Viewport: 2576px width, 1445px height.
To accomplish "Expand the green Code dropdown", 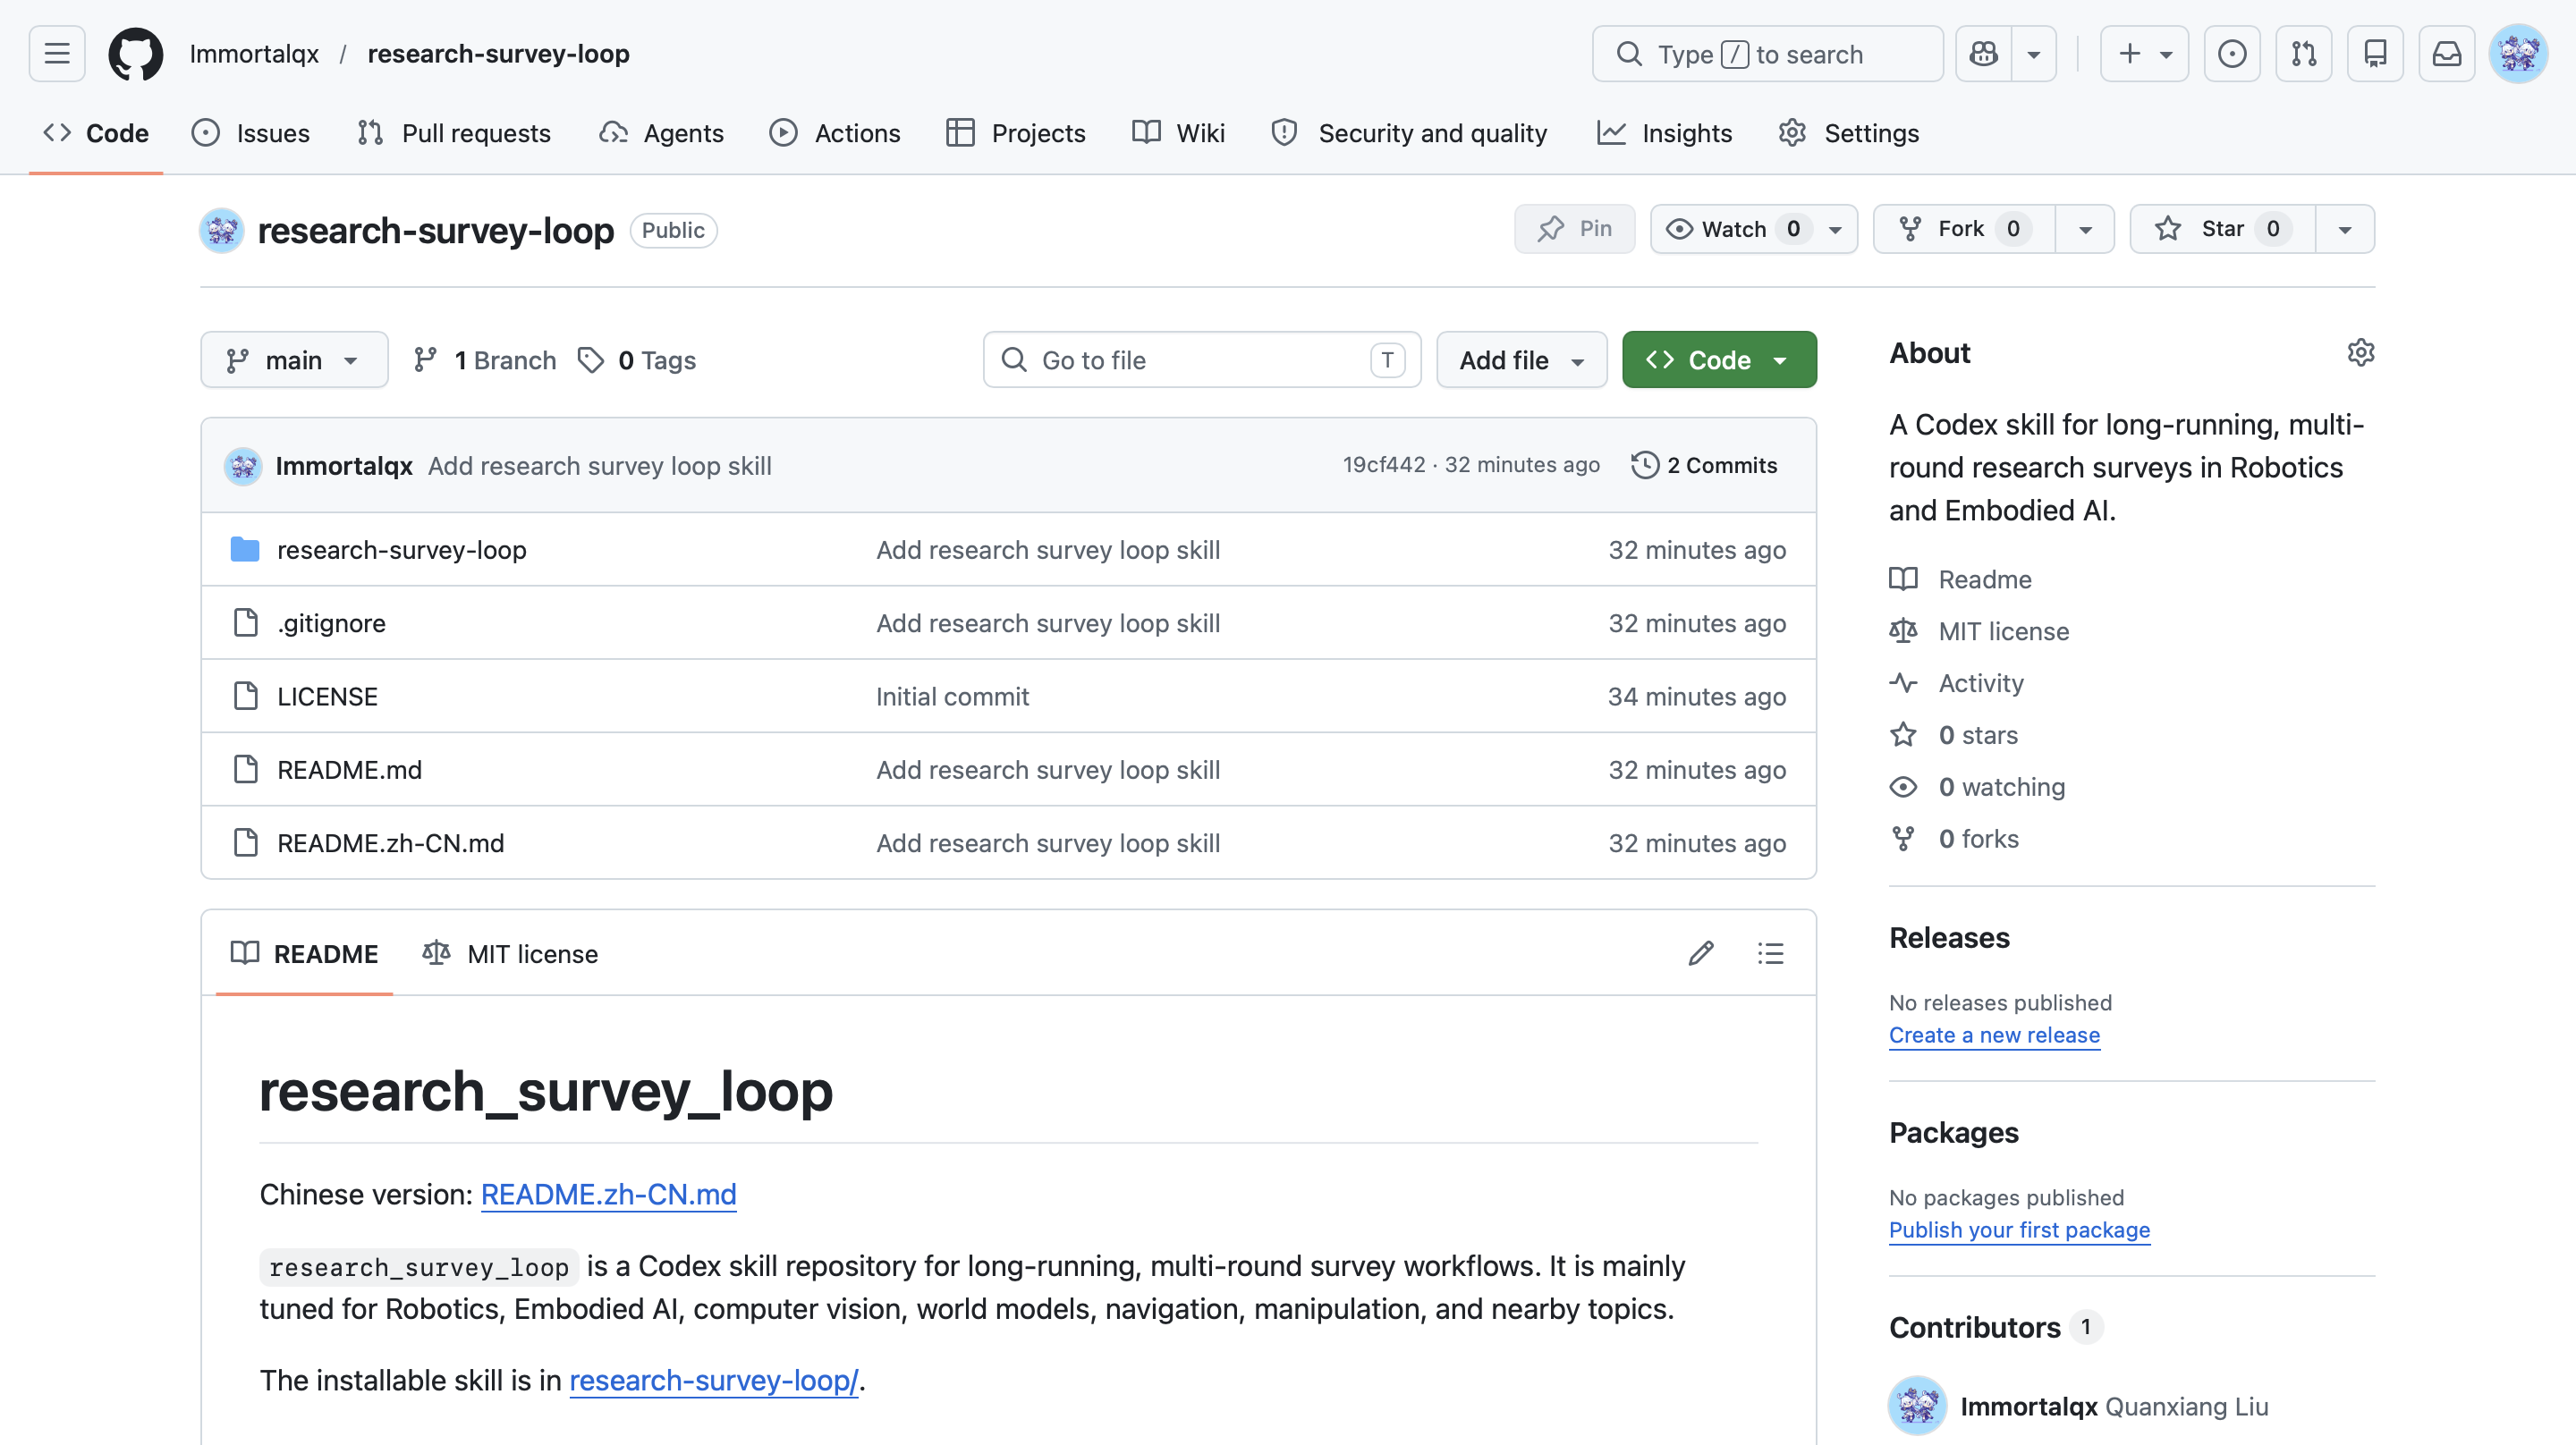I will (x=1718, y=360).
